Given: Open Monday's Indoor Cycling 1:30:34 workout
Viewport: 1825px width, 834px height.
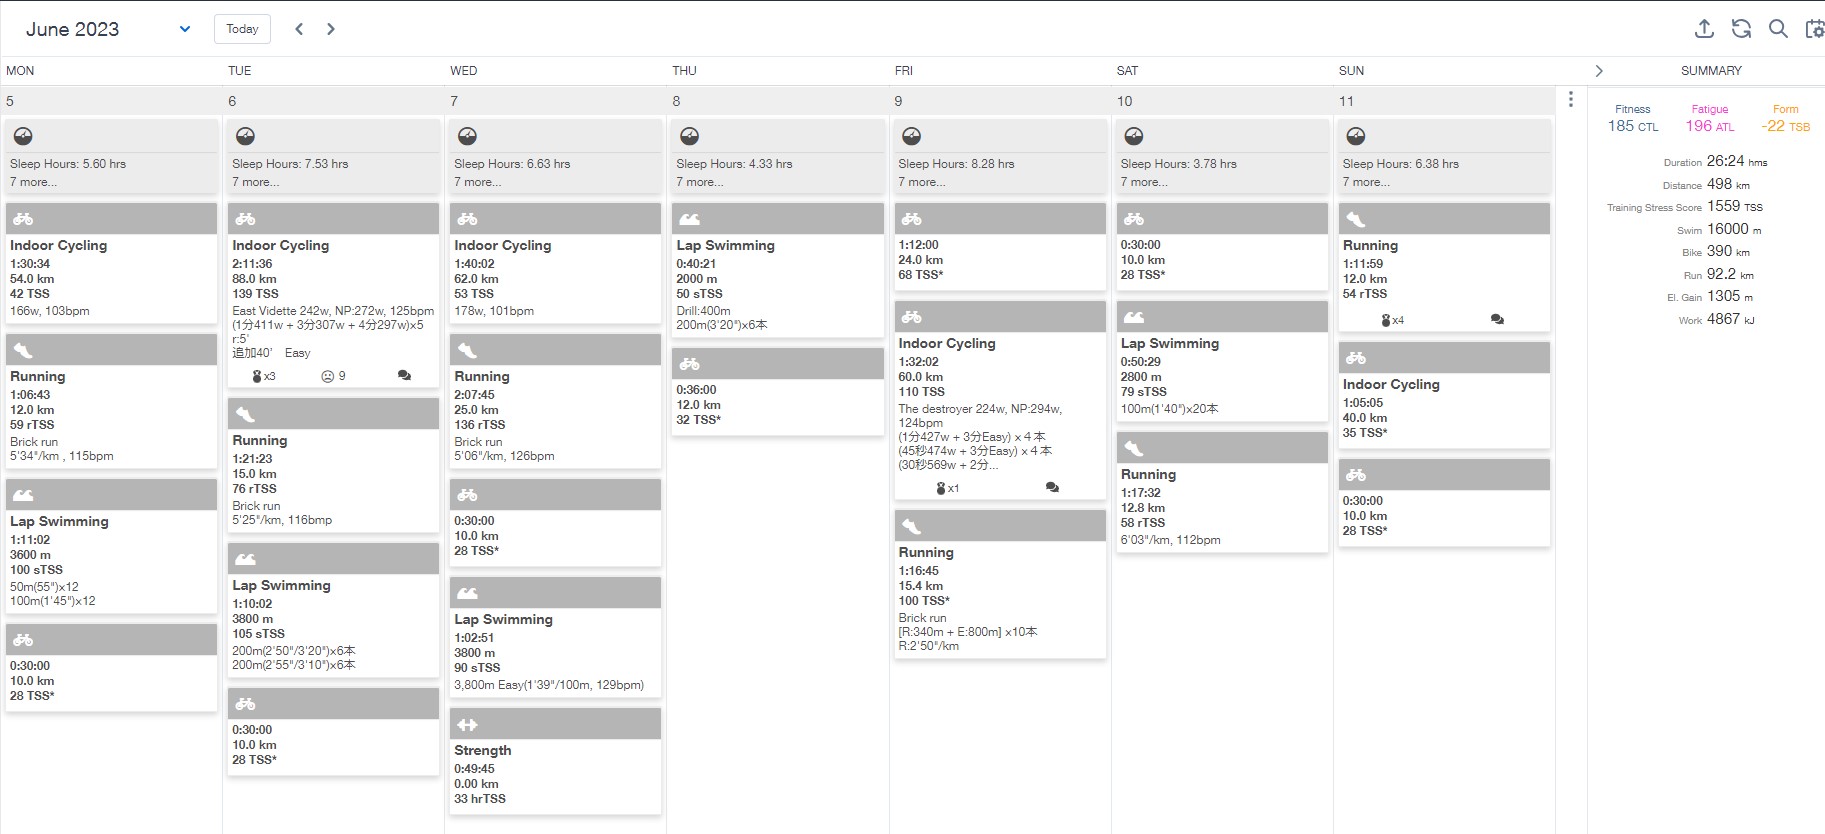Looking at the screenshot, I should pyautogui.click(x=111, y=263).
